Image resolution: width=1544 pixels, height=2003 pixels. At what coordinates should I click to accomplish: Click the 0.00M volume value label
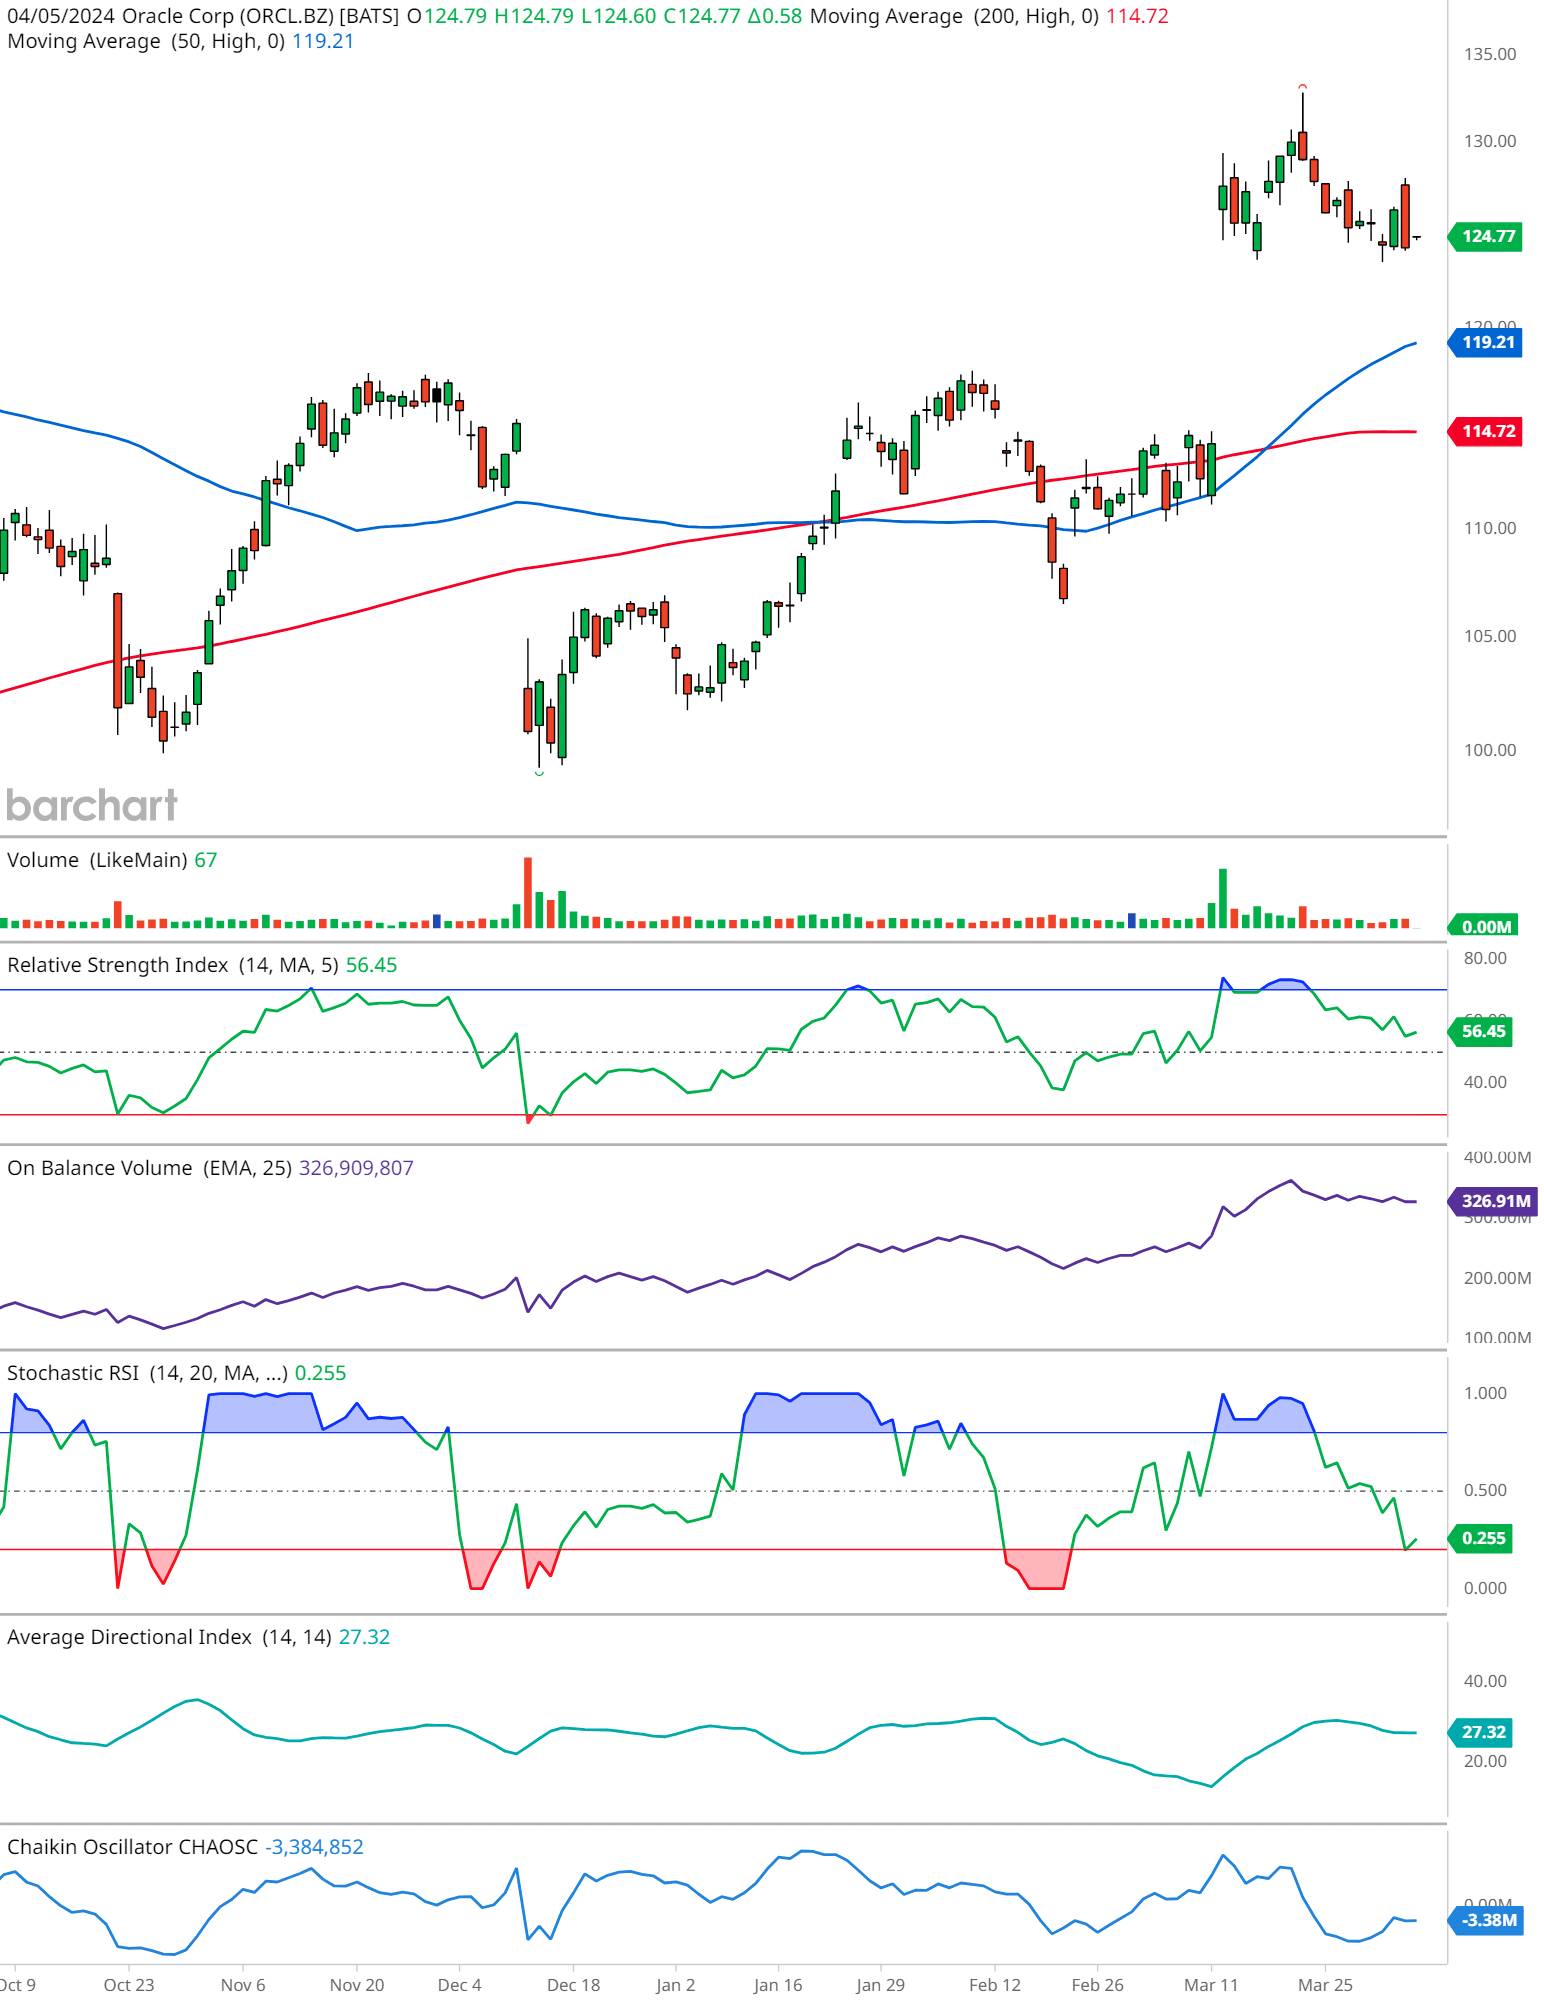click(x=1484, y=927)
